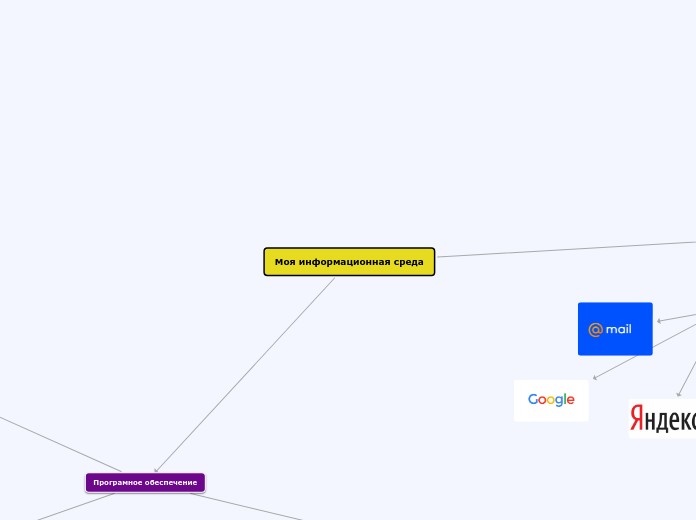
Task: Click the arrowhead pointing toward the Google image
Action: (x=595, y=378)
